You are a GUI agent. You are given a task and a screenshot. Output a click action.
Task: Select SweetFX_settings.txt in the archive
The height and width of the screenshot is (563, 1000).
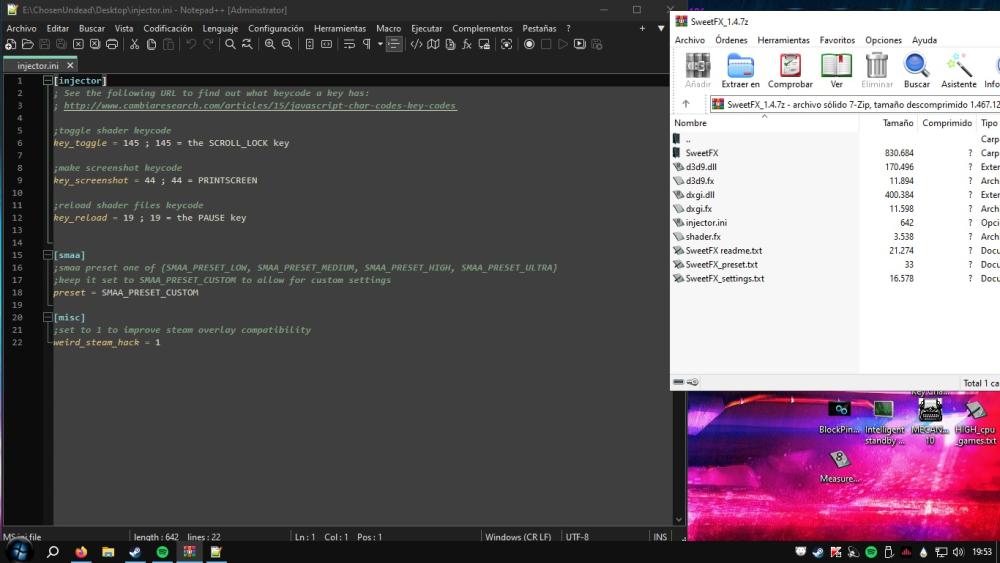[x=724, y=279]
